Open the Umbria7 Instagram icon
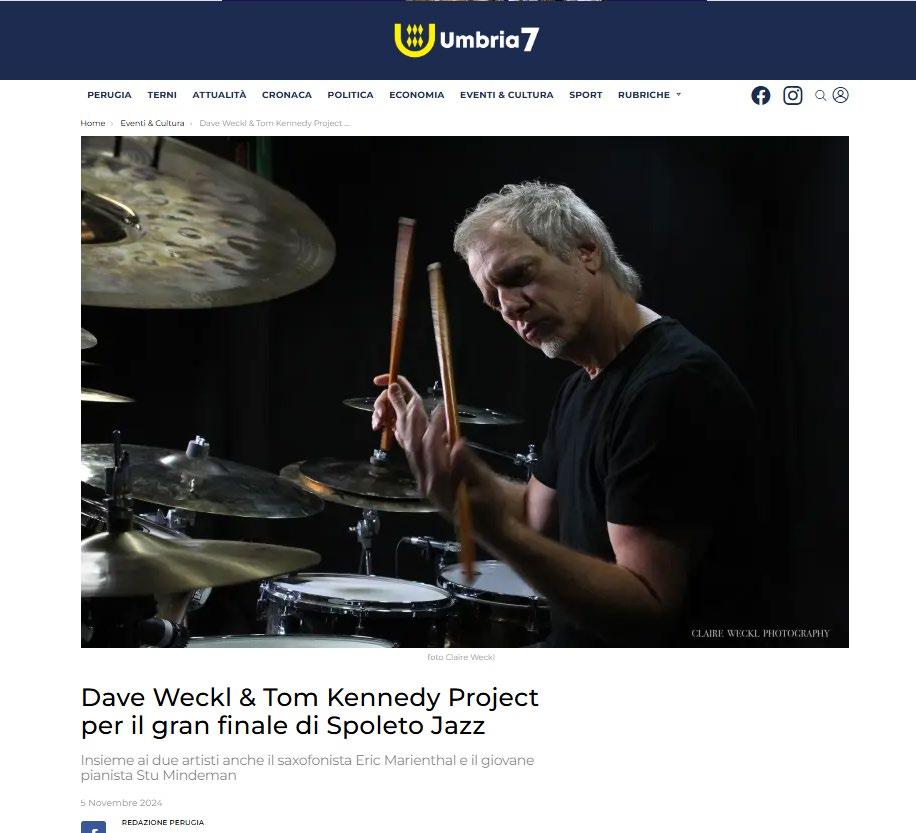The image size is (916, 833). click(792, 95)
